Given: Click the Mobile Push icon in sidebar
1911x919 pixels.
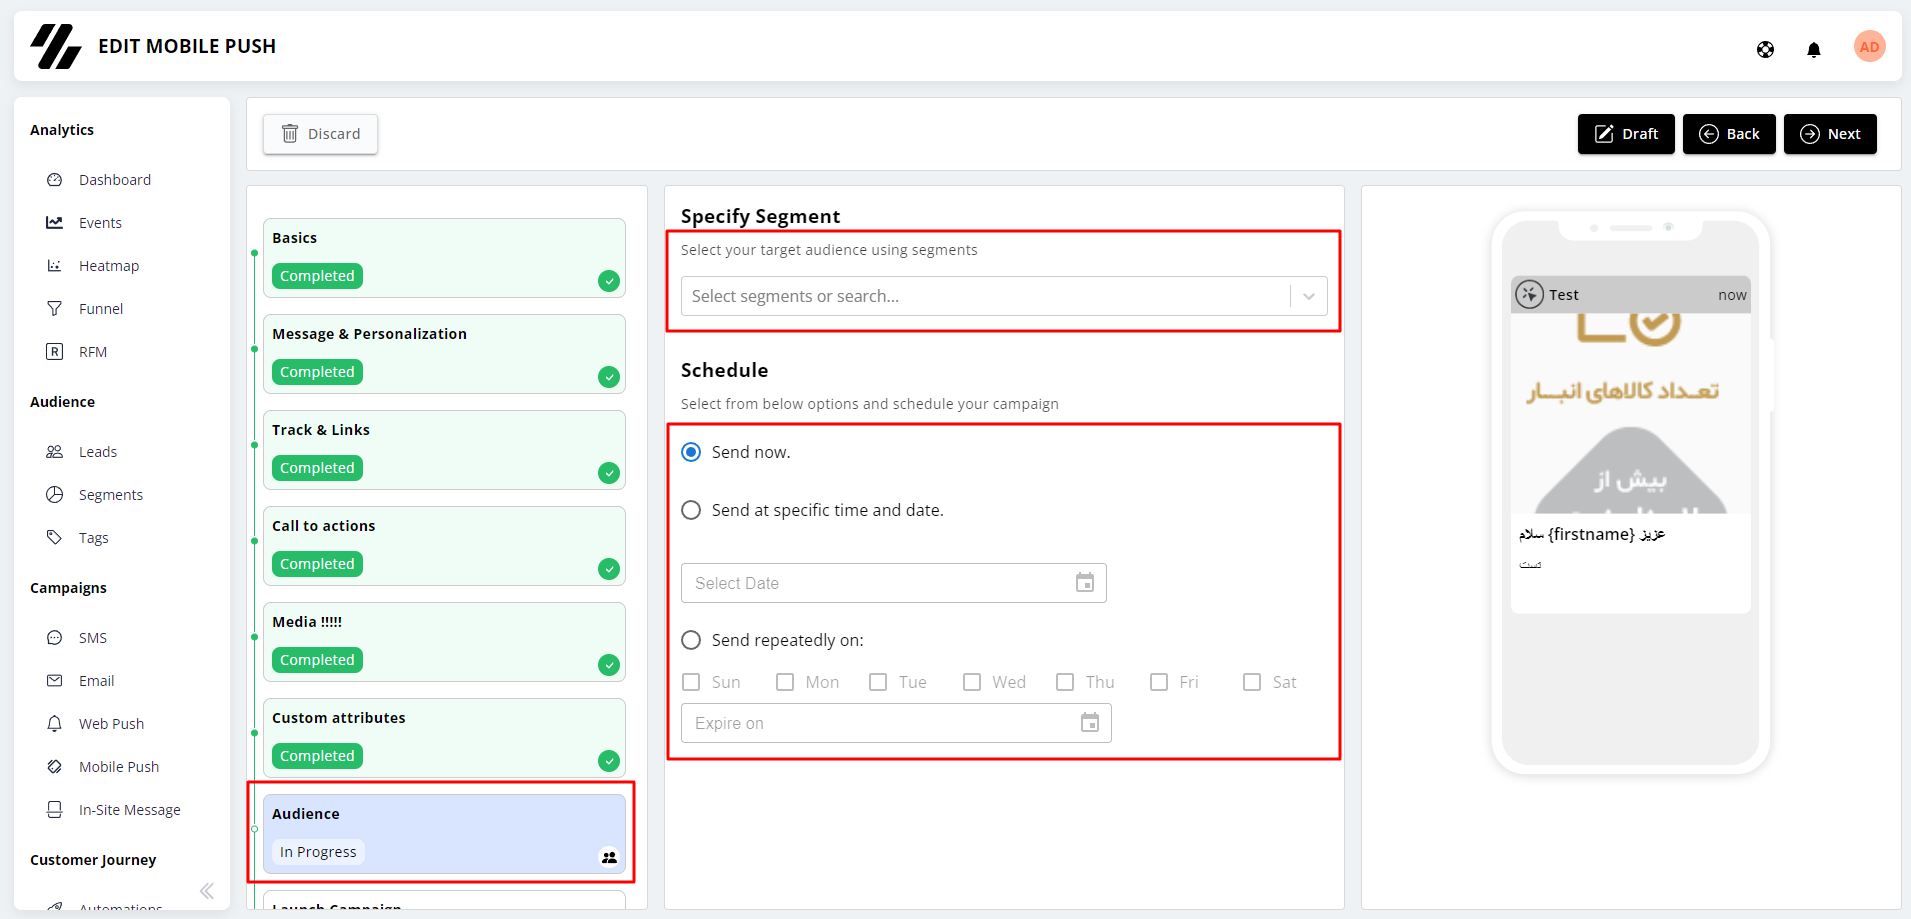Looking at the screenshot, I should [x=55, y=767].
